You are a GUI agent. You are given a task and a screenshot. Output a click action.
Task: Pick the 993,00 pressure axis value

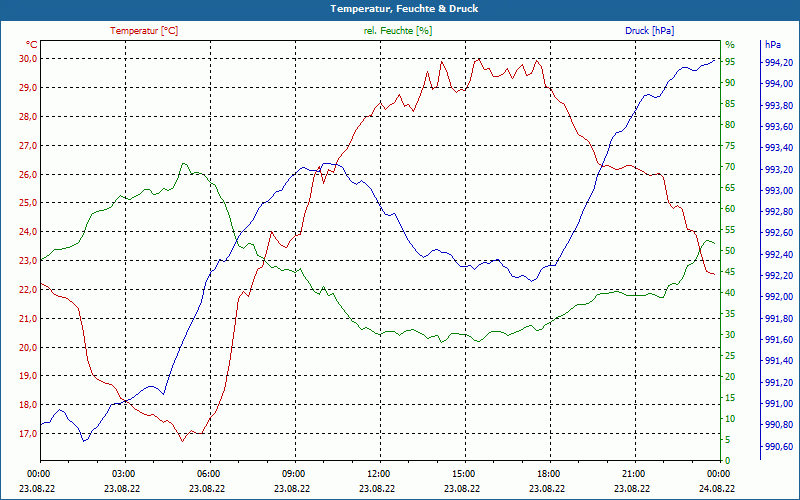(x=780, y=191)
